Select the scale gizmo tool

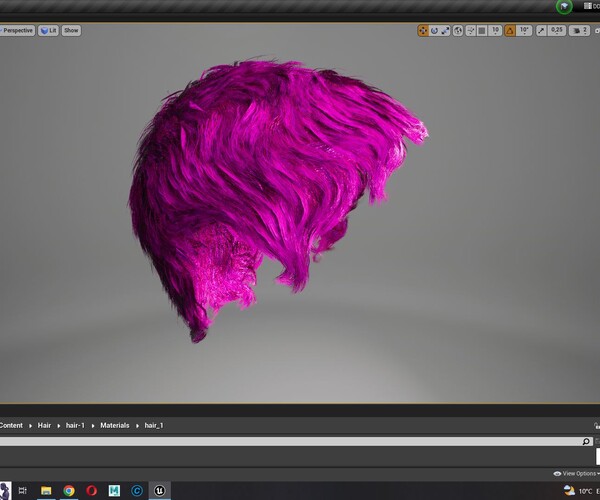point(445,31)
